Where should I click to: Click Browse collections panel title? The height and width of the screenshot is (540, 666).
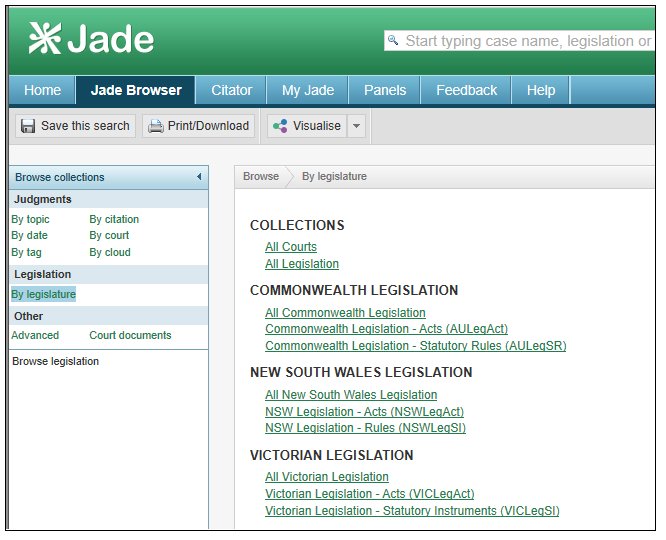(x=60, y=178)
